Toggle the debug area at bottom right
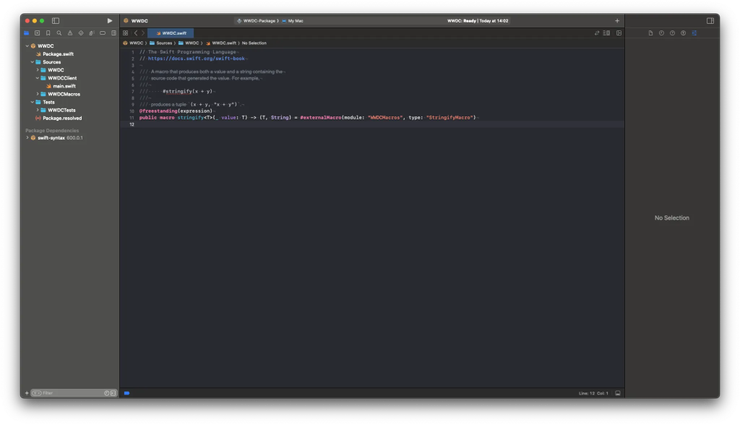740x425 pixels. pos(618,393)
